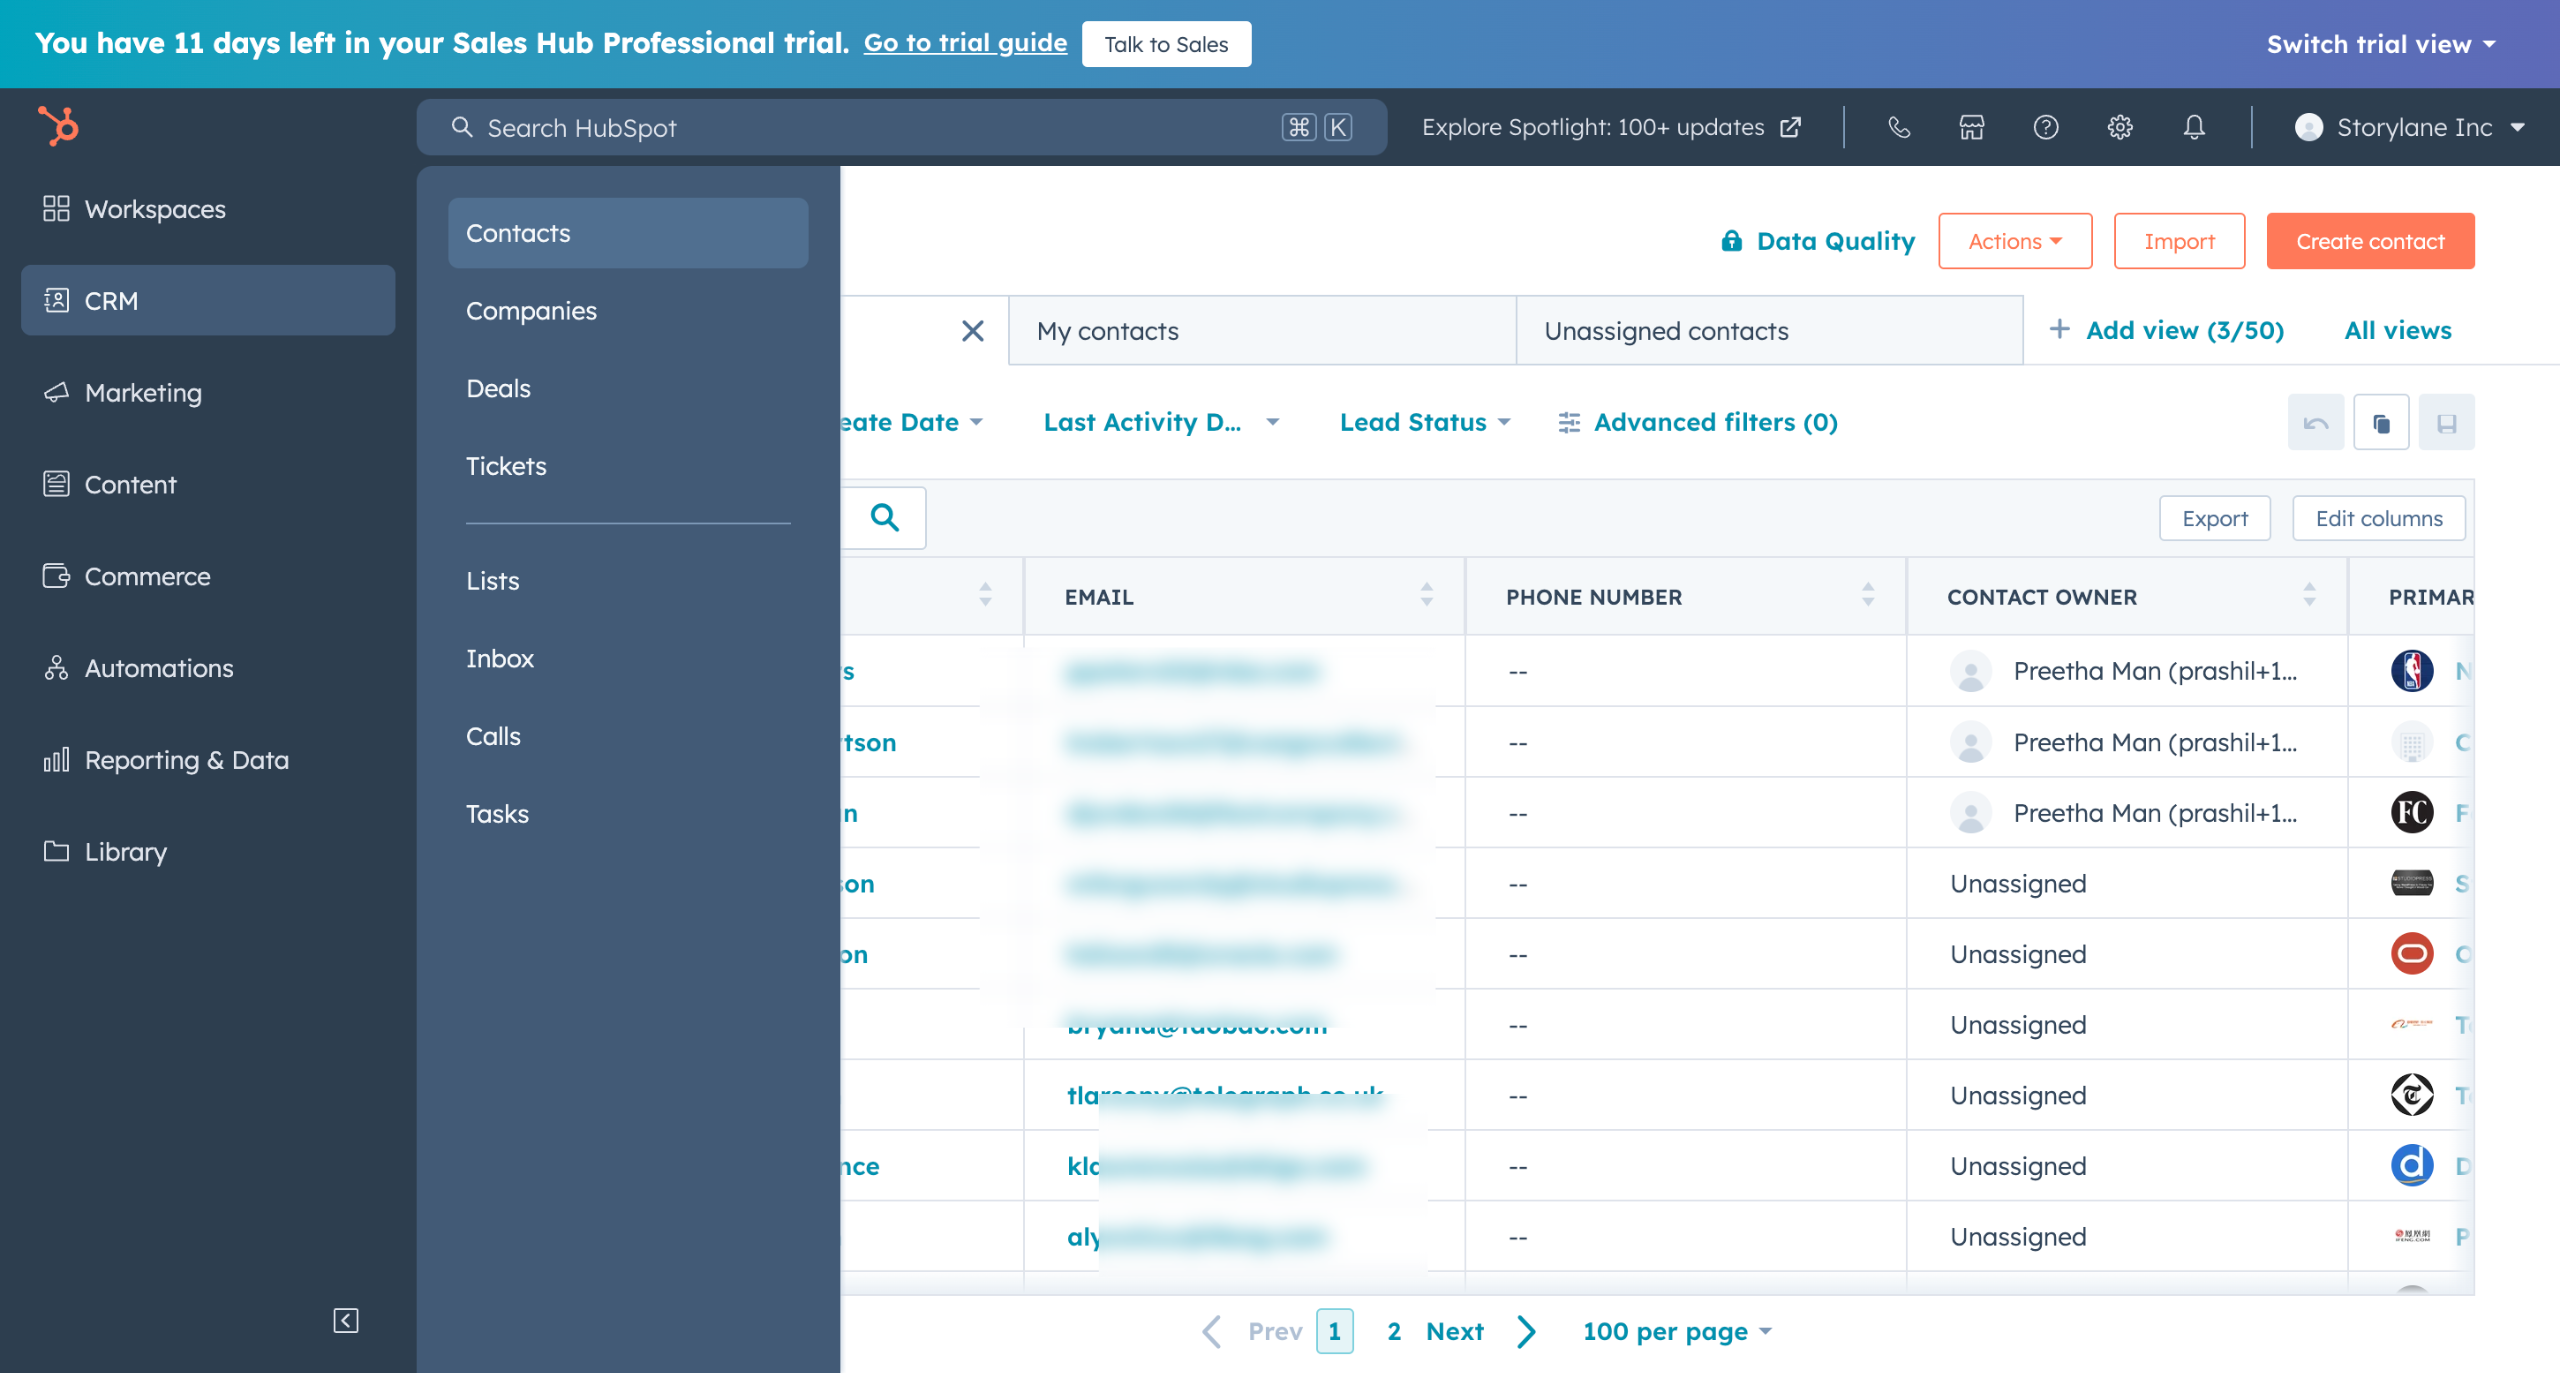
Task: Click the previous page arrow chevron
Action: [1211, 1331]
